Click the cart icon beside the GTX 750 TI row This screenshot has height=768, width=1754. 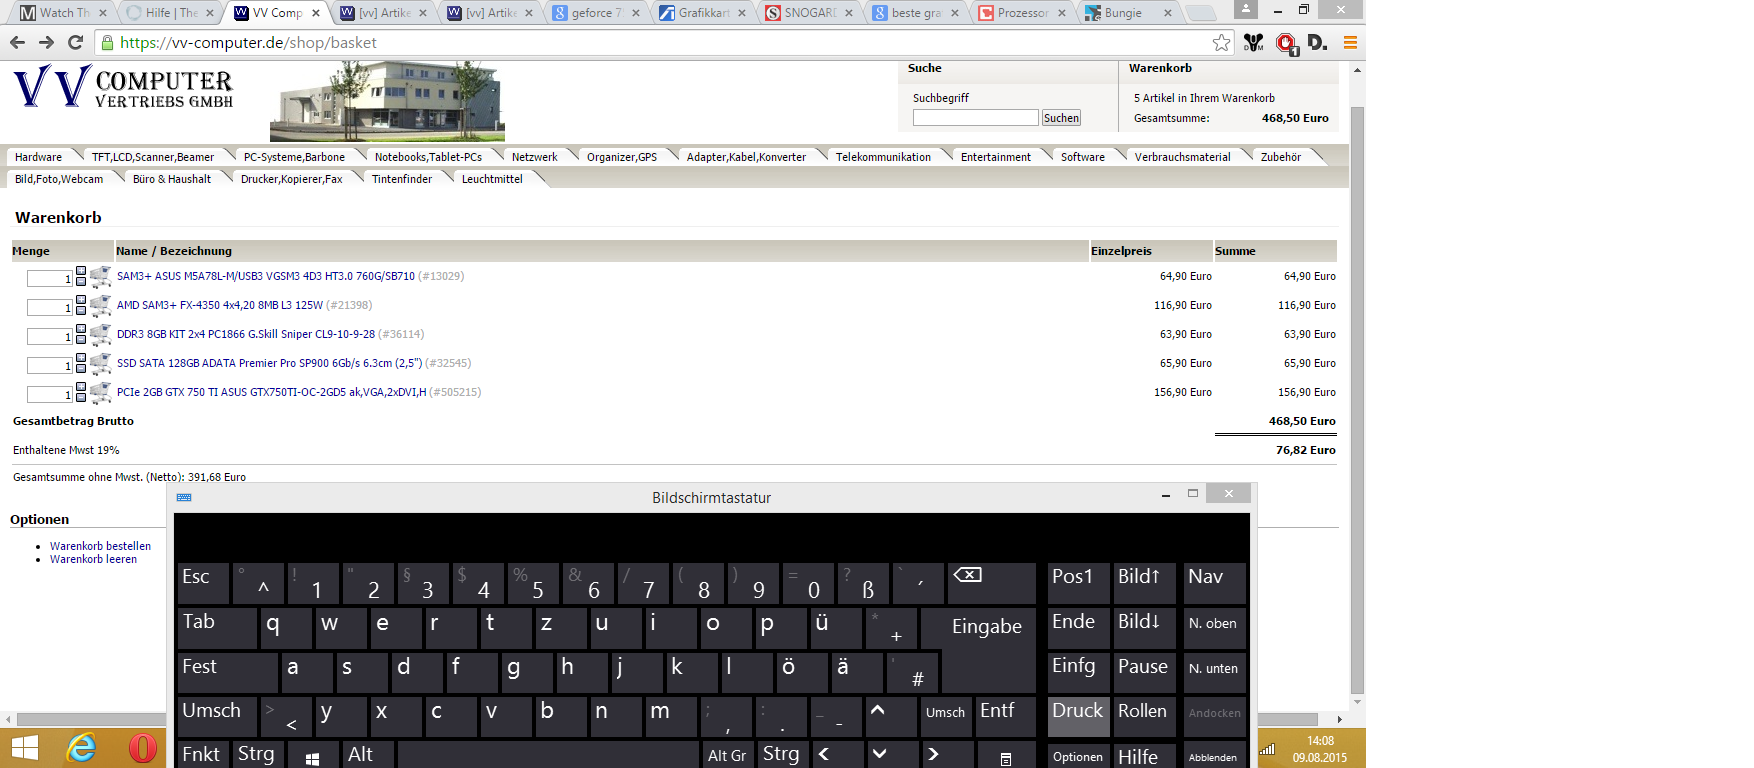point(100,393)
